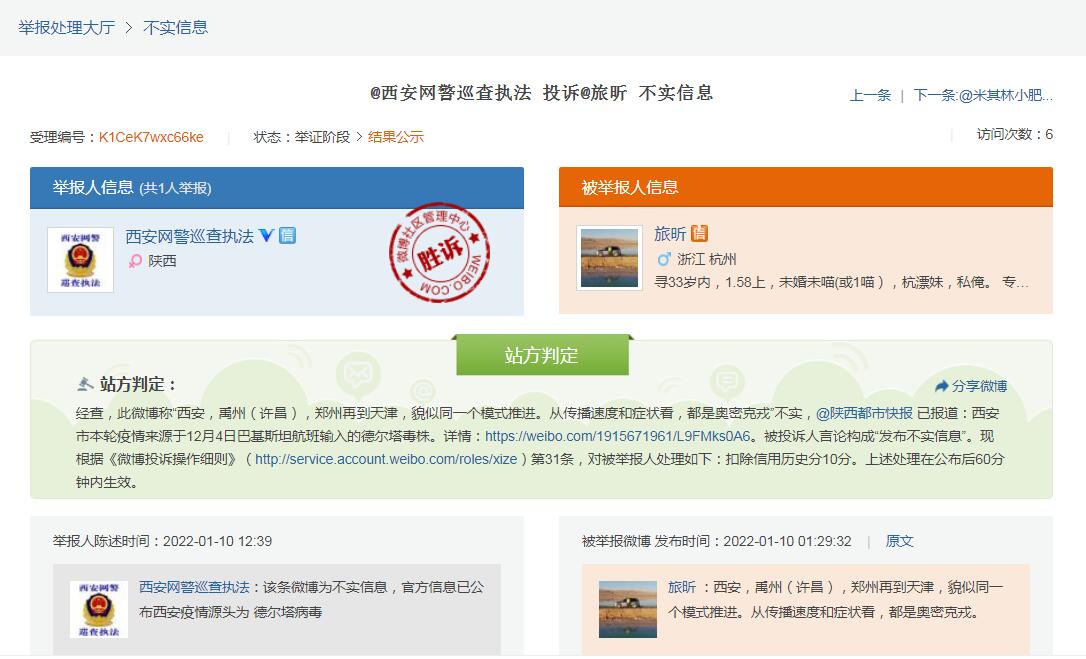Click 举报人信息 panel header

tap(276, 188)
